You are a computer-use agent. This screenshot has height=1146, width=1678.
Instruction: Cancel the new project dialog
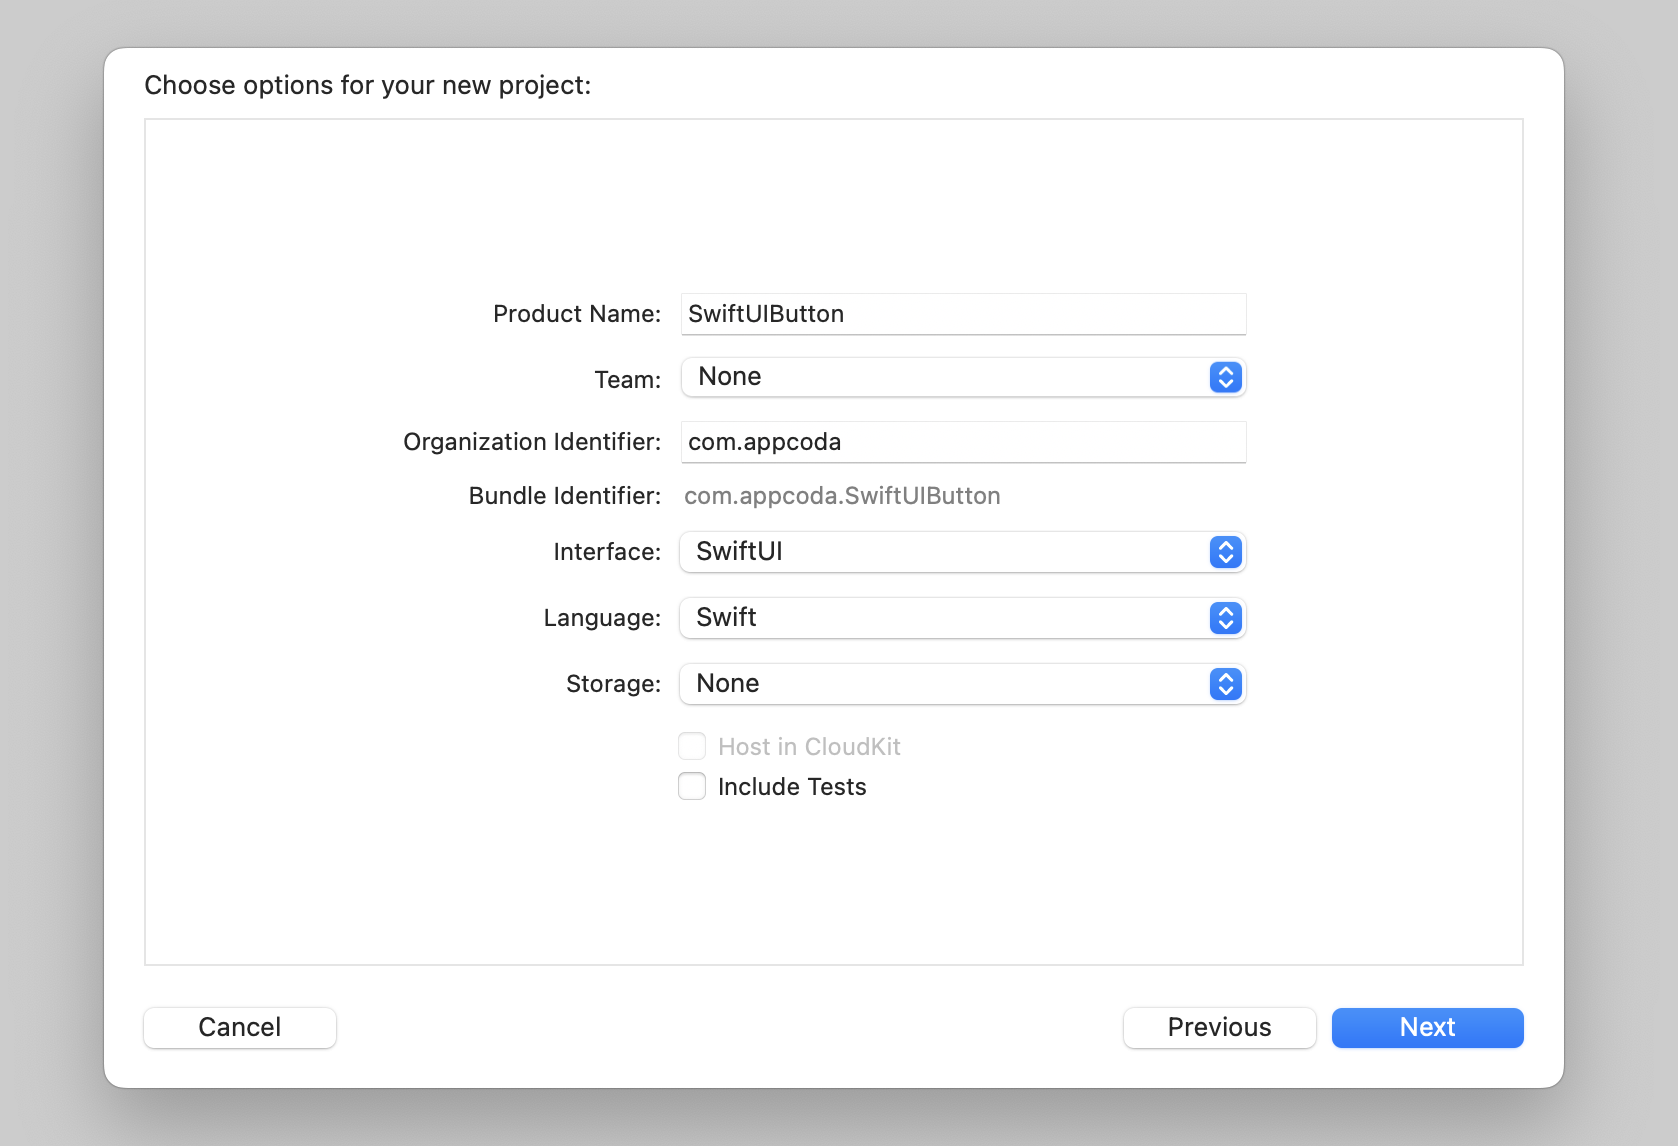240,1027
